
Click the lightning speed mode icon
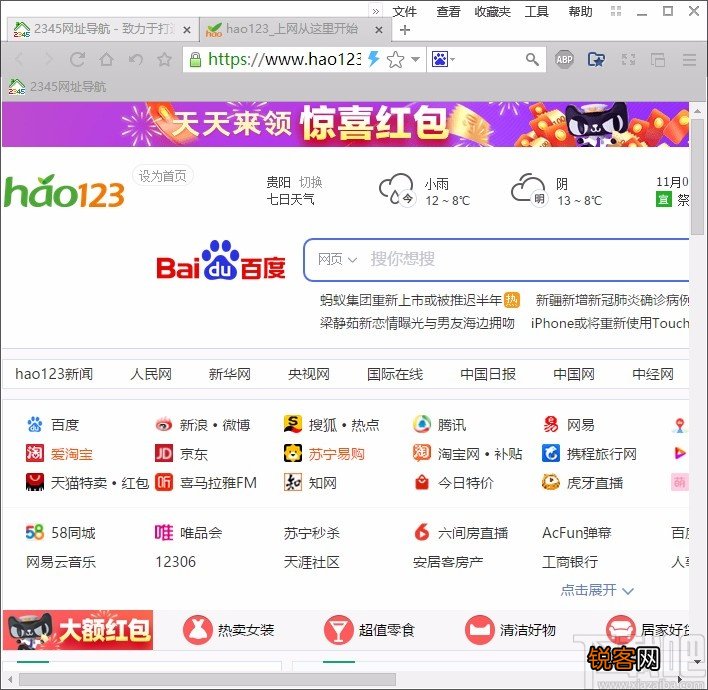coord(373,59)
